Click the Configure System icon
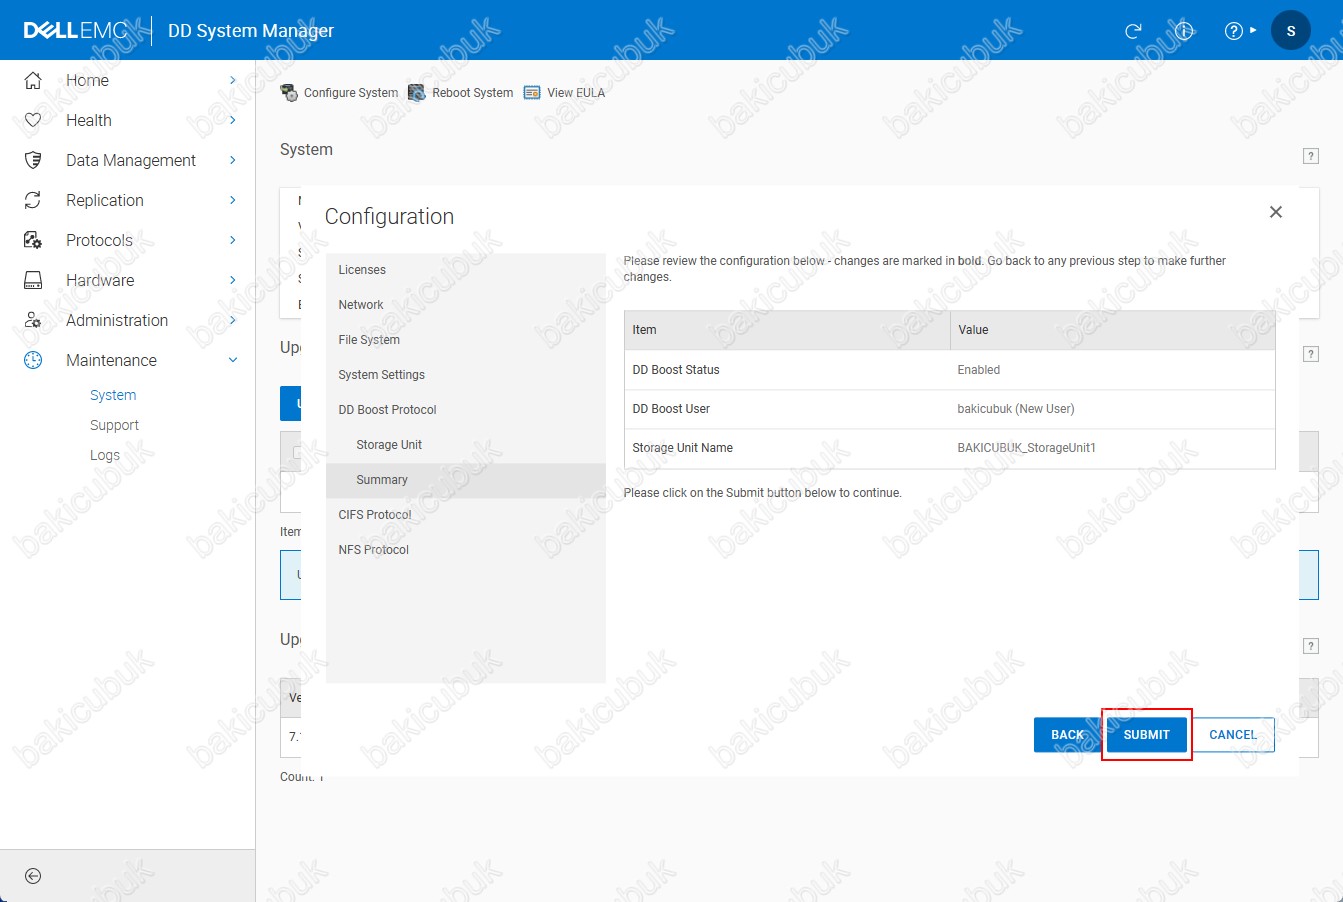This screenshot has width=1343, height=902. point(289,93)
